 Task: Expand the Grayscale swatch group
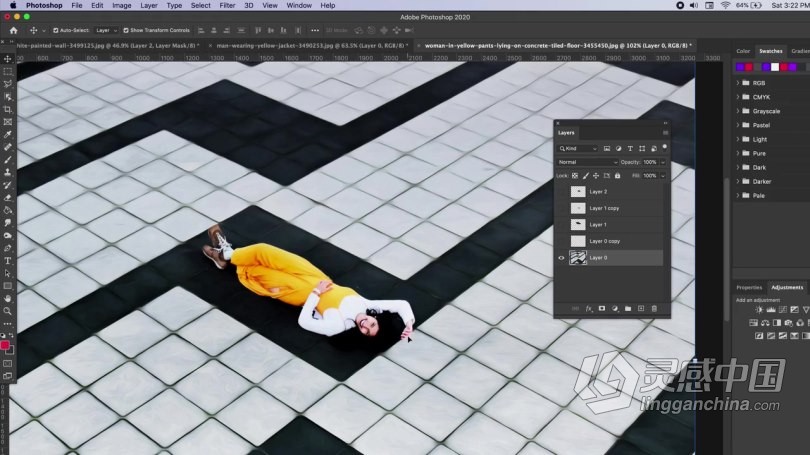coord(738,111)
